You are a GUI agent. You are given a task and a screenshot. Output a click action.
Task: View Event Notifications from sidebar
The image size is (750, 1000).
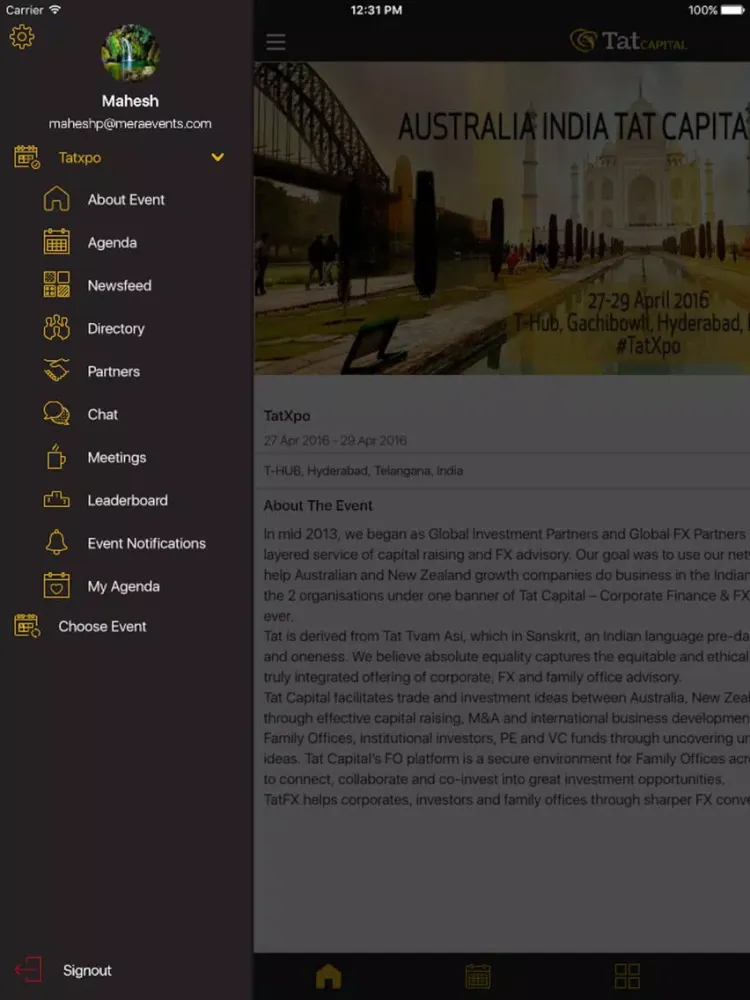tap(147, 543)
